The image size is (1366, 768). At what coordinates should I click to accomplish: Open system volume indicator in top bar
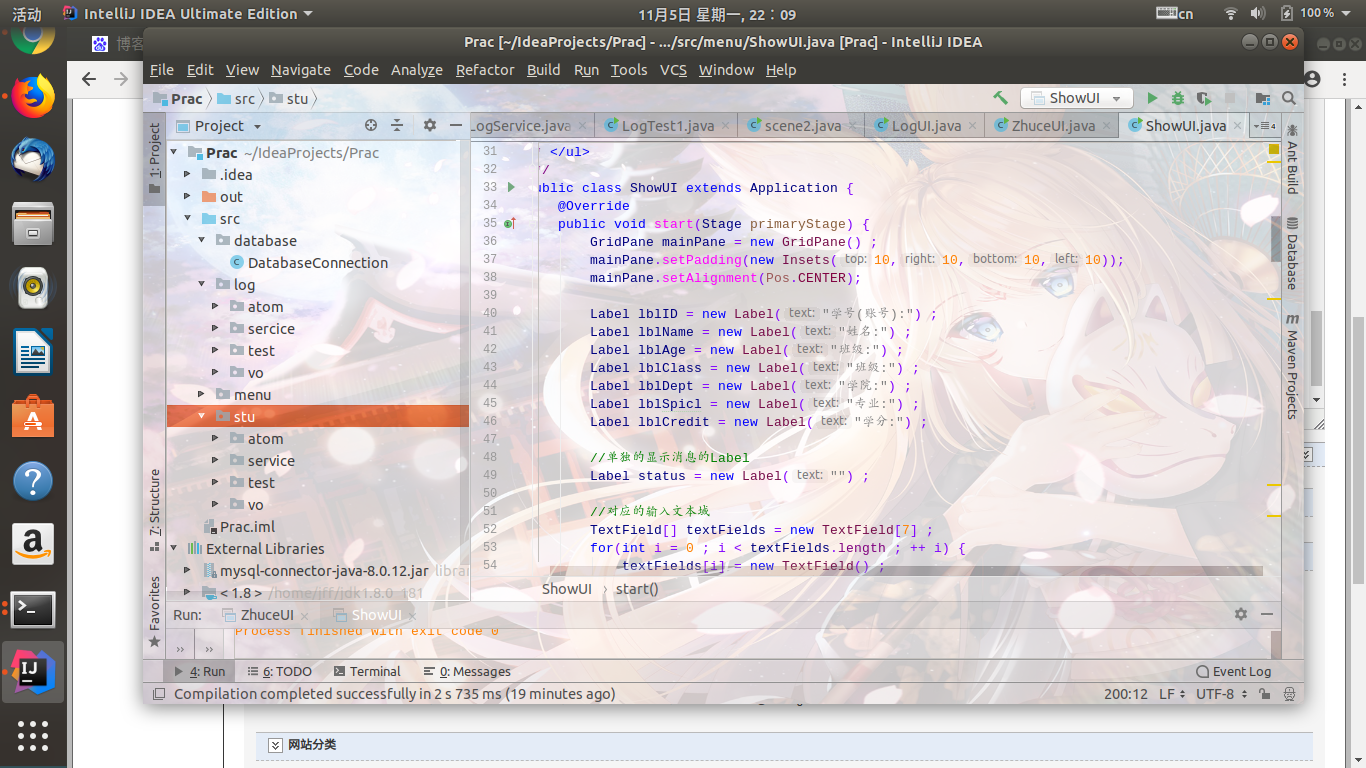(x=1258, y=13)
